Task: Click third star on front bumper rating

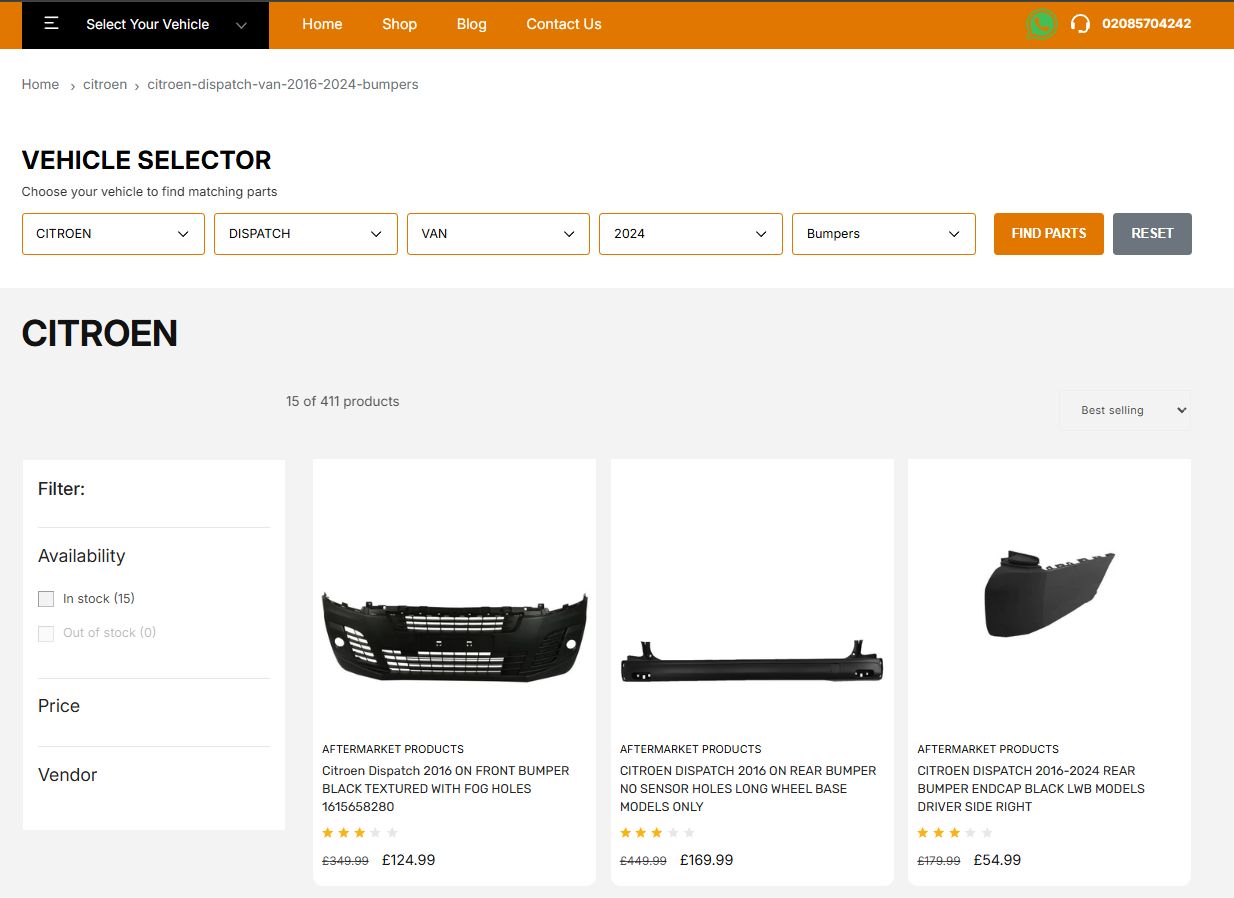Action: coord(360,833)
